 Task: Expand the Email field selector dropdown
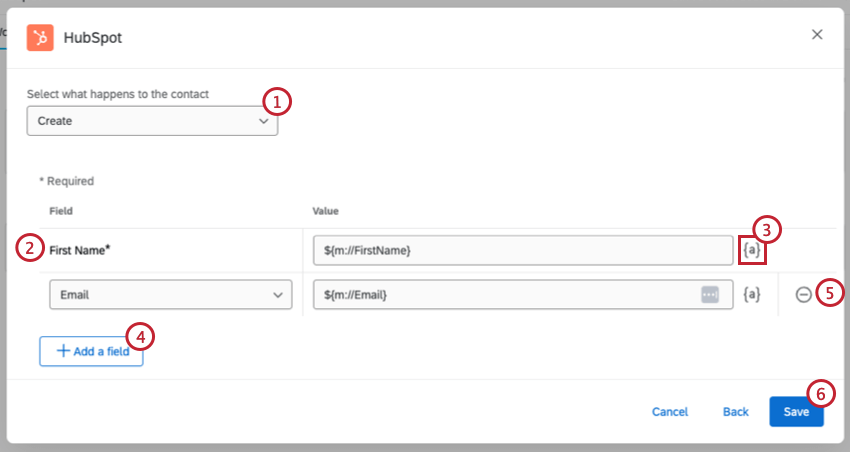click(170, 295)
